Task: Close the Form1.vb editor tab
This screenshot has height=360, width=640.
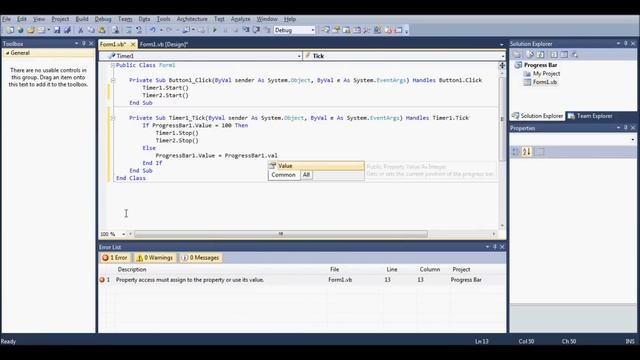Action: tap(133, 44)
